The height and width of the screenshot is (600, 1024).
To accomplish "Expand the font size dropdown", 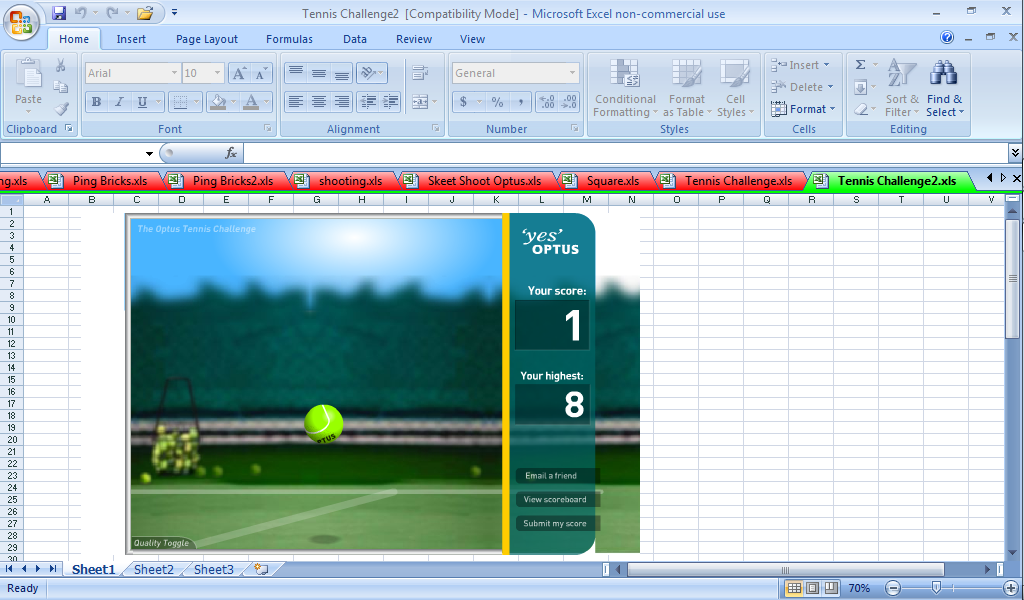I will (x=217, y=73).
